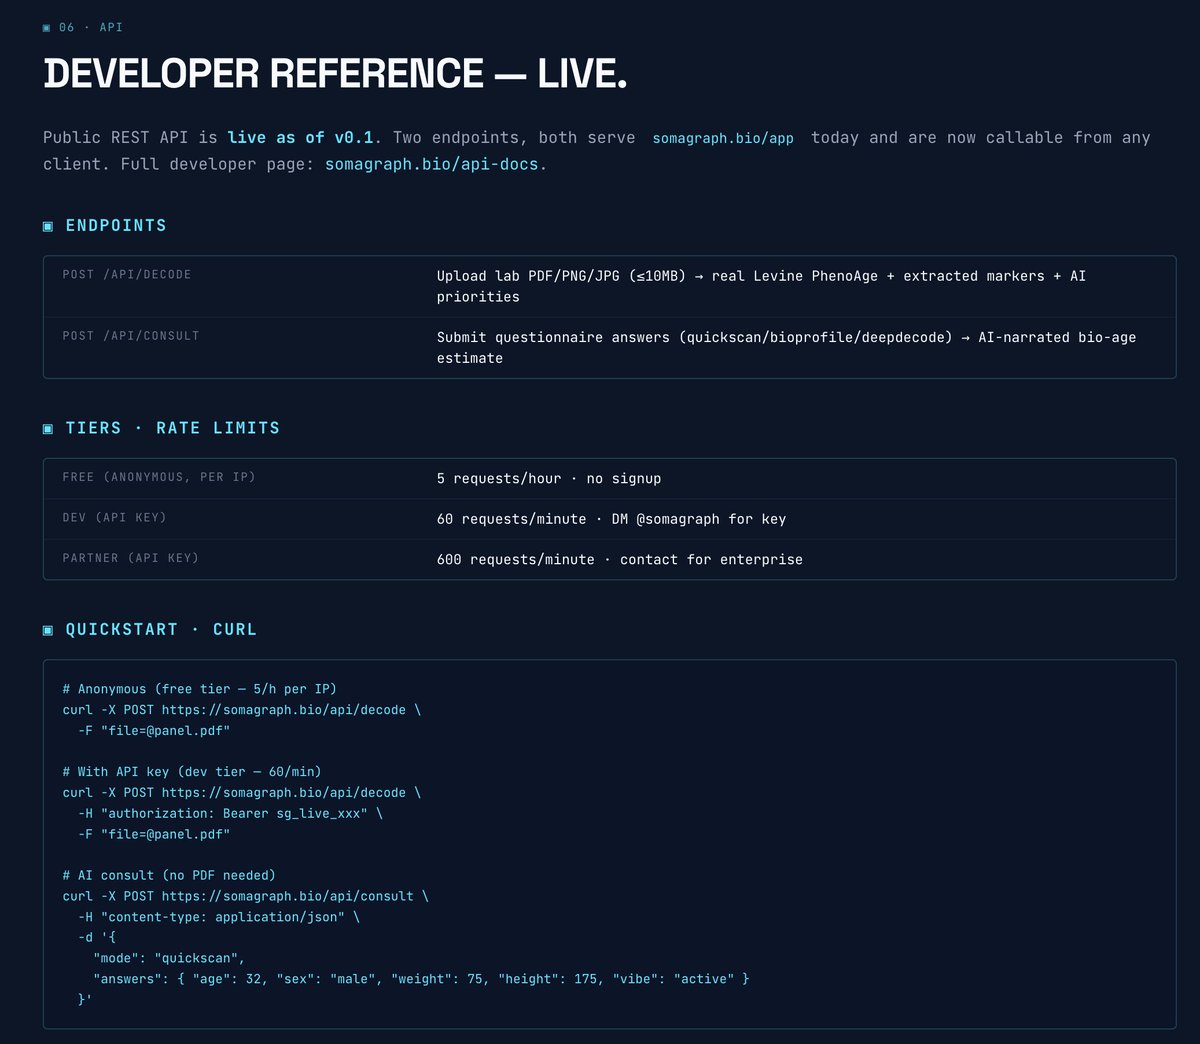Click the square icon beside QUICKSTART · CURL
Viewport: 1200px width, 1044px height.
click(x=48, y=630)
